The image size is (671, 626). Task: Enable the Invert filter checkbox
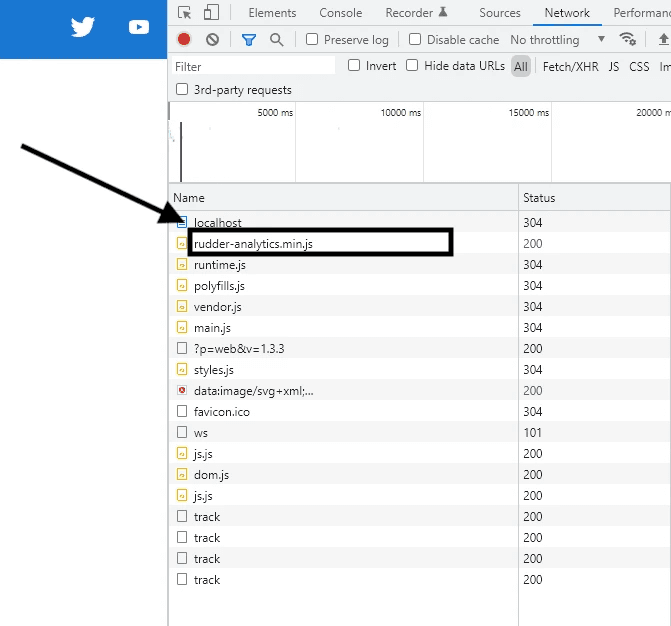354,66
